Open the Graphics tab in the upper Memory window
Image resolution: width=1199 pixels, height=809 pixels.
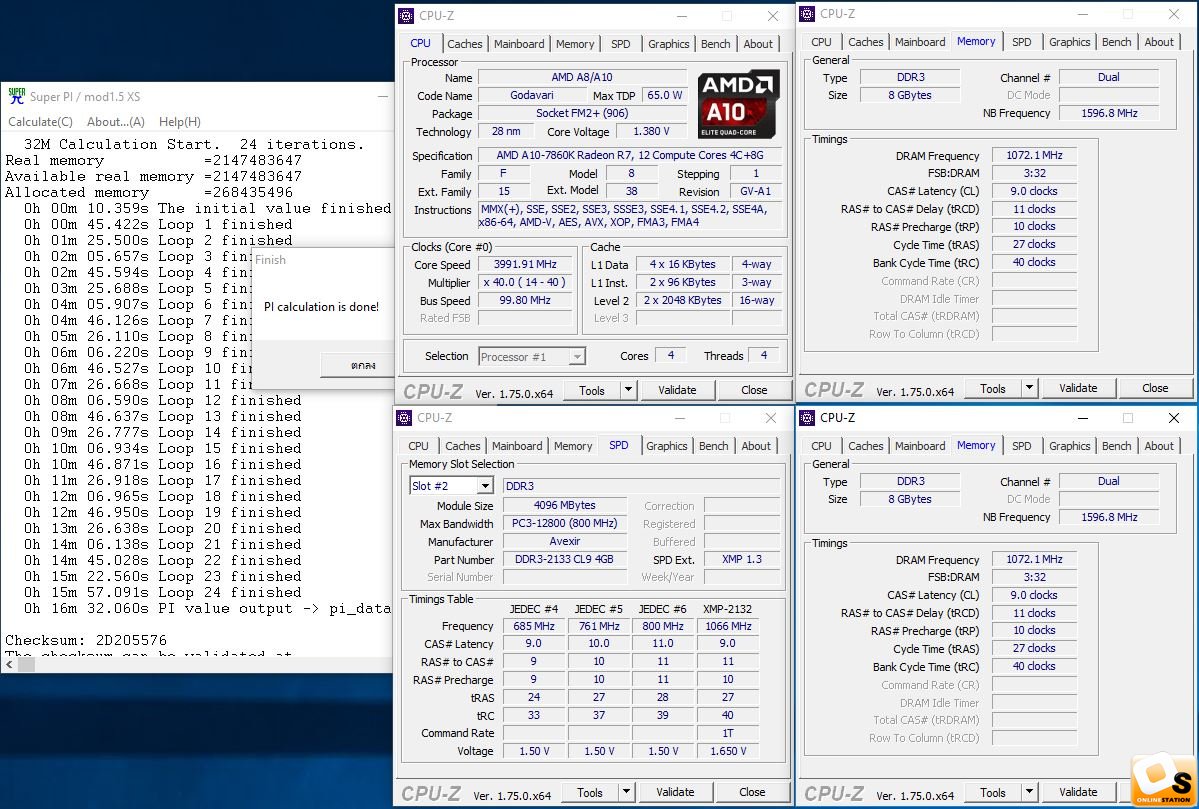tap(1070, 42)
